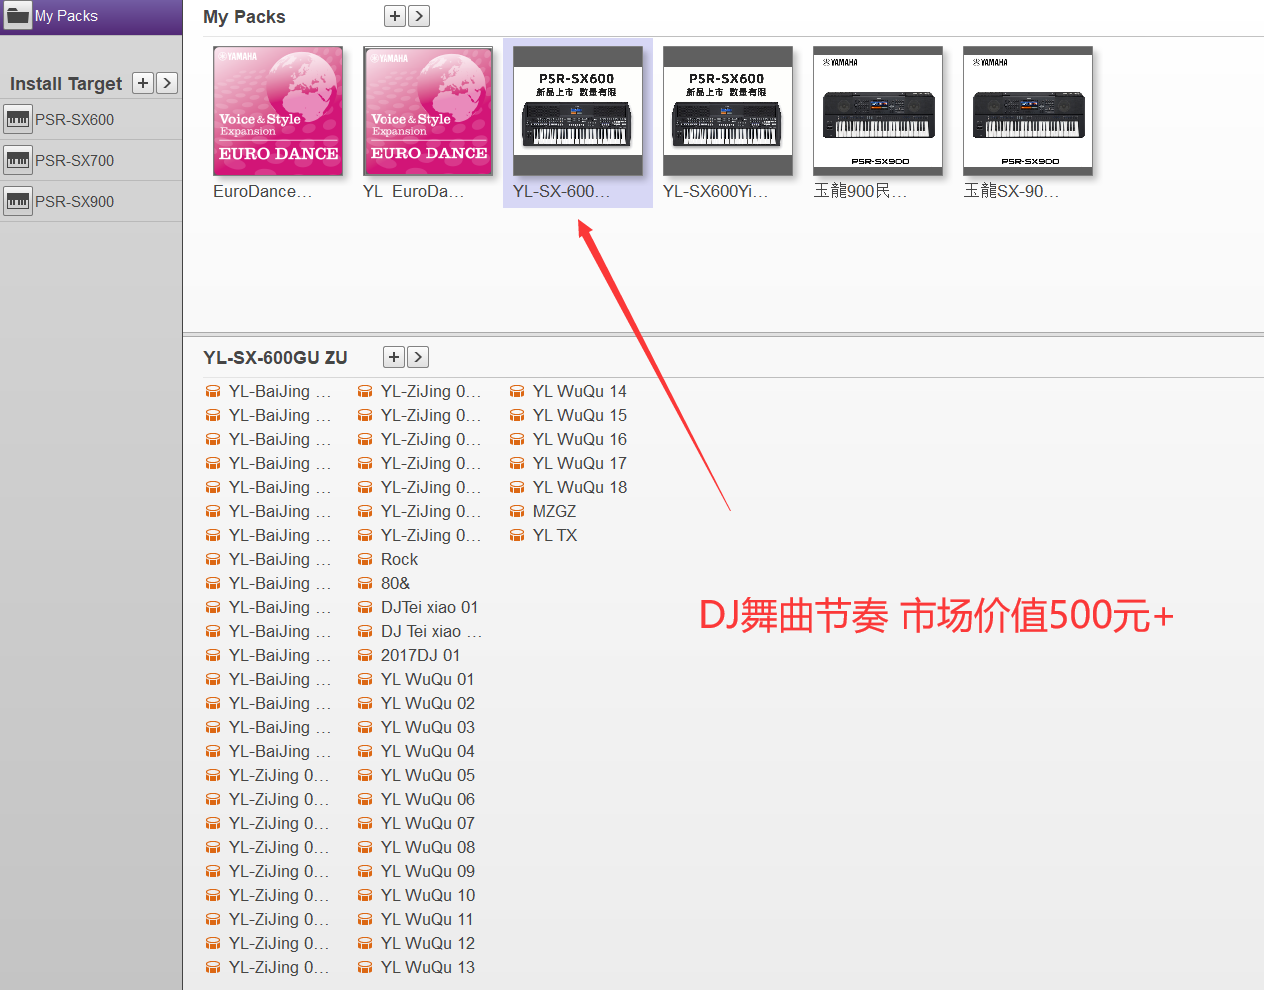Select the 'YL WuQu 15' style entry
The image size is (1264, 990).
580,415
